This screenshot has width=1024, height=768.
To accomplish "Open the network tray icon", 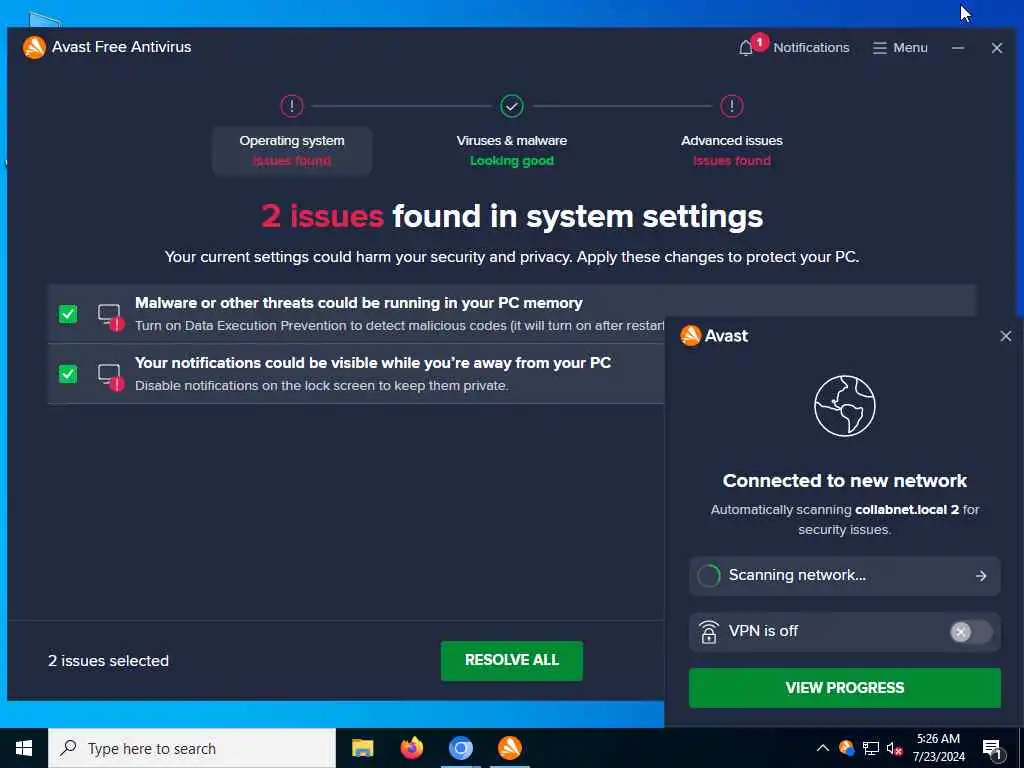I will [871, 748].
